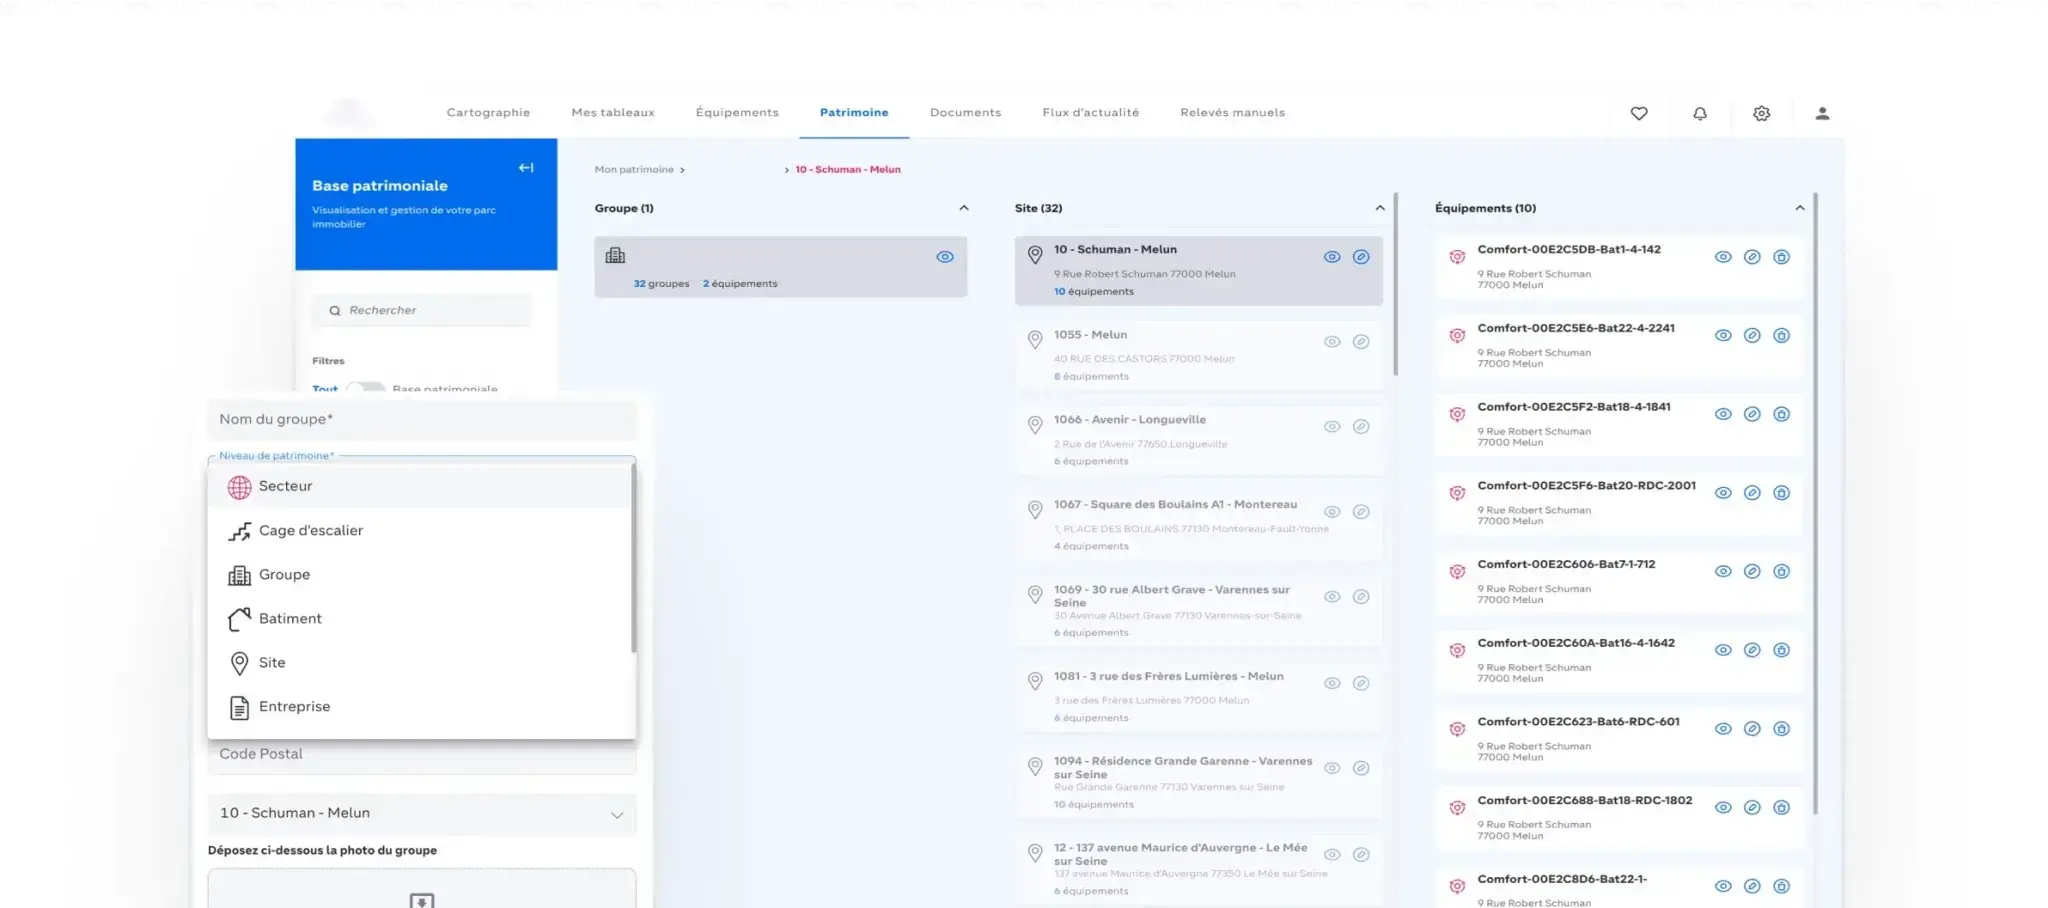
Task: Collapse the Équipements (10) column
Action: (1799, 208)
